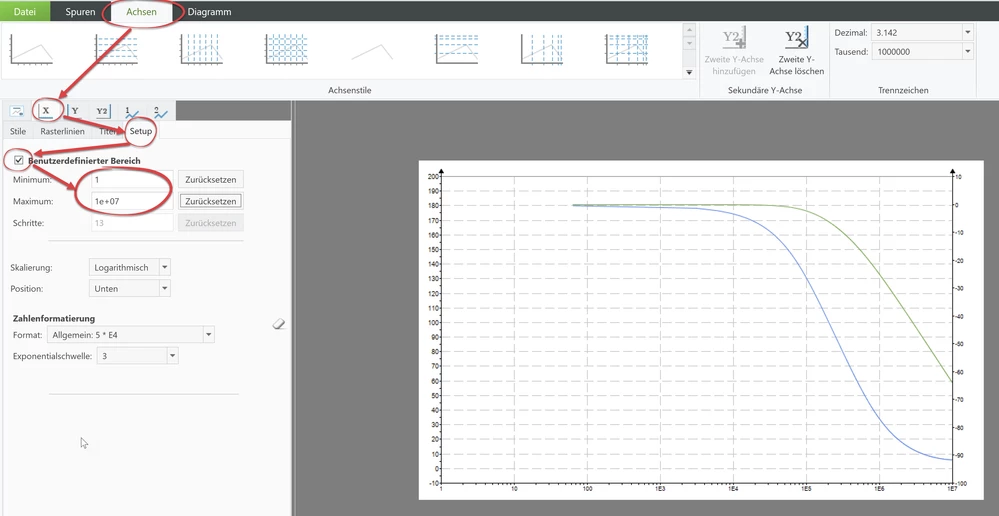Open the Titel sub-tab
The height and width of the screenshot is (516, 999).
[x=108, y=131]
